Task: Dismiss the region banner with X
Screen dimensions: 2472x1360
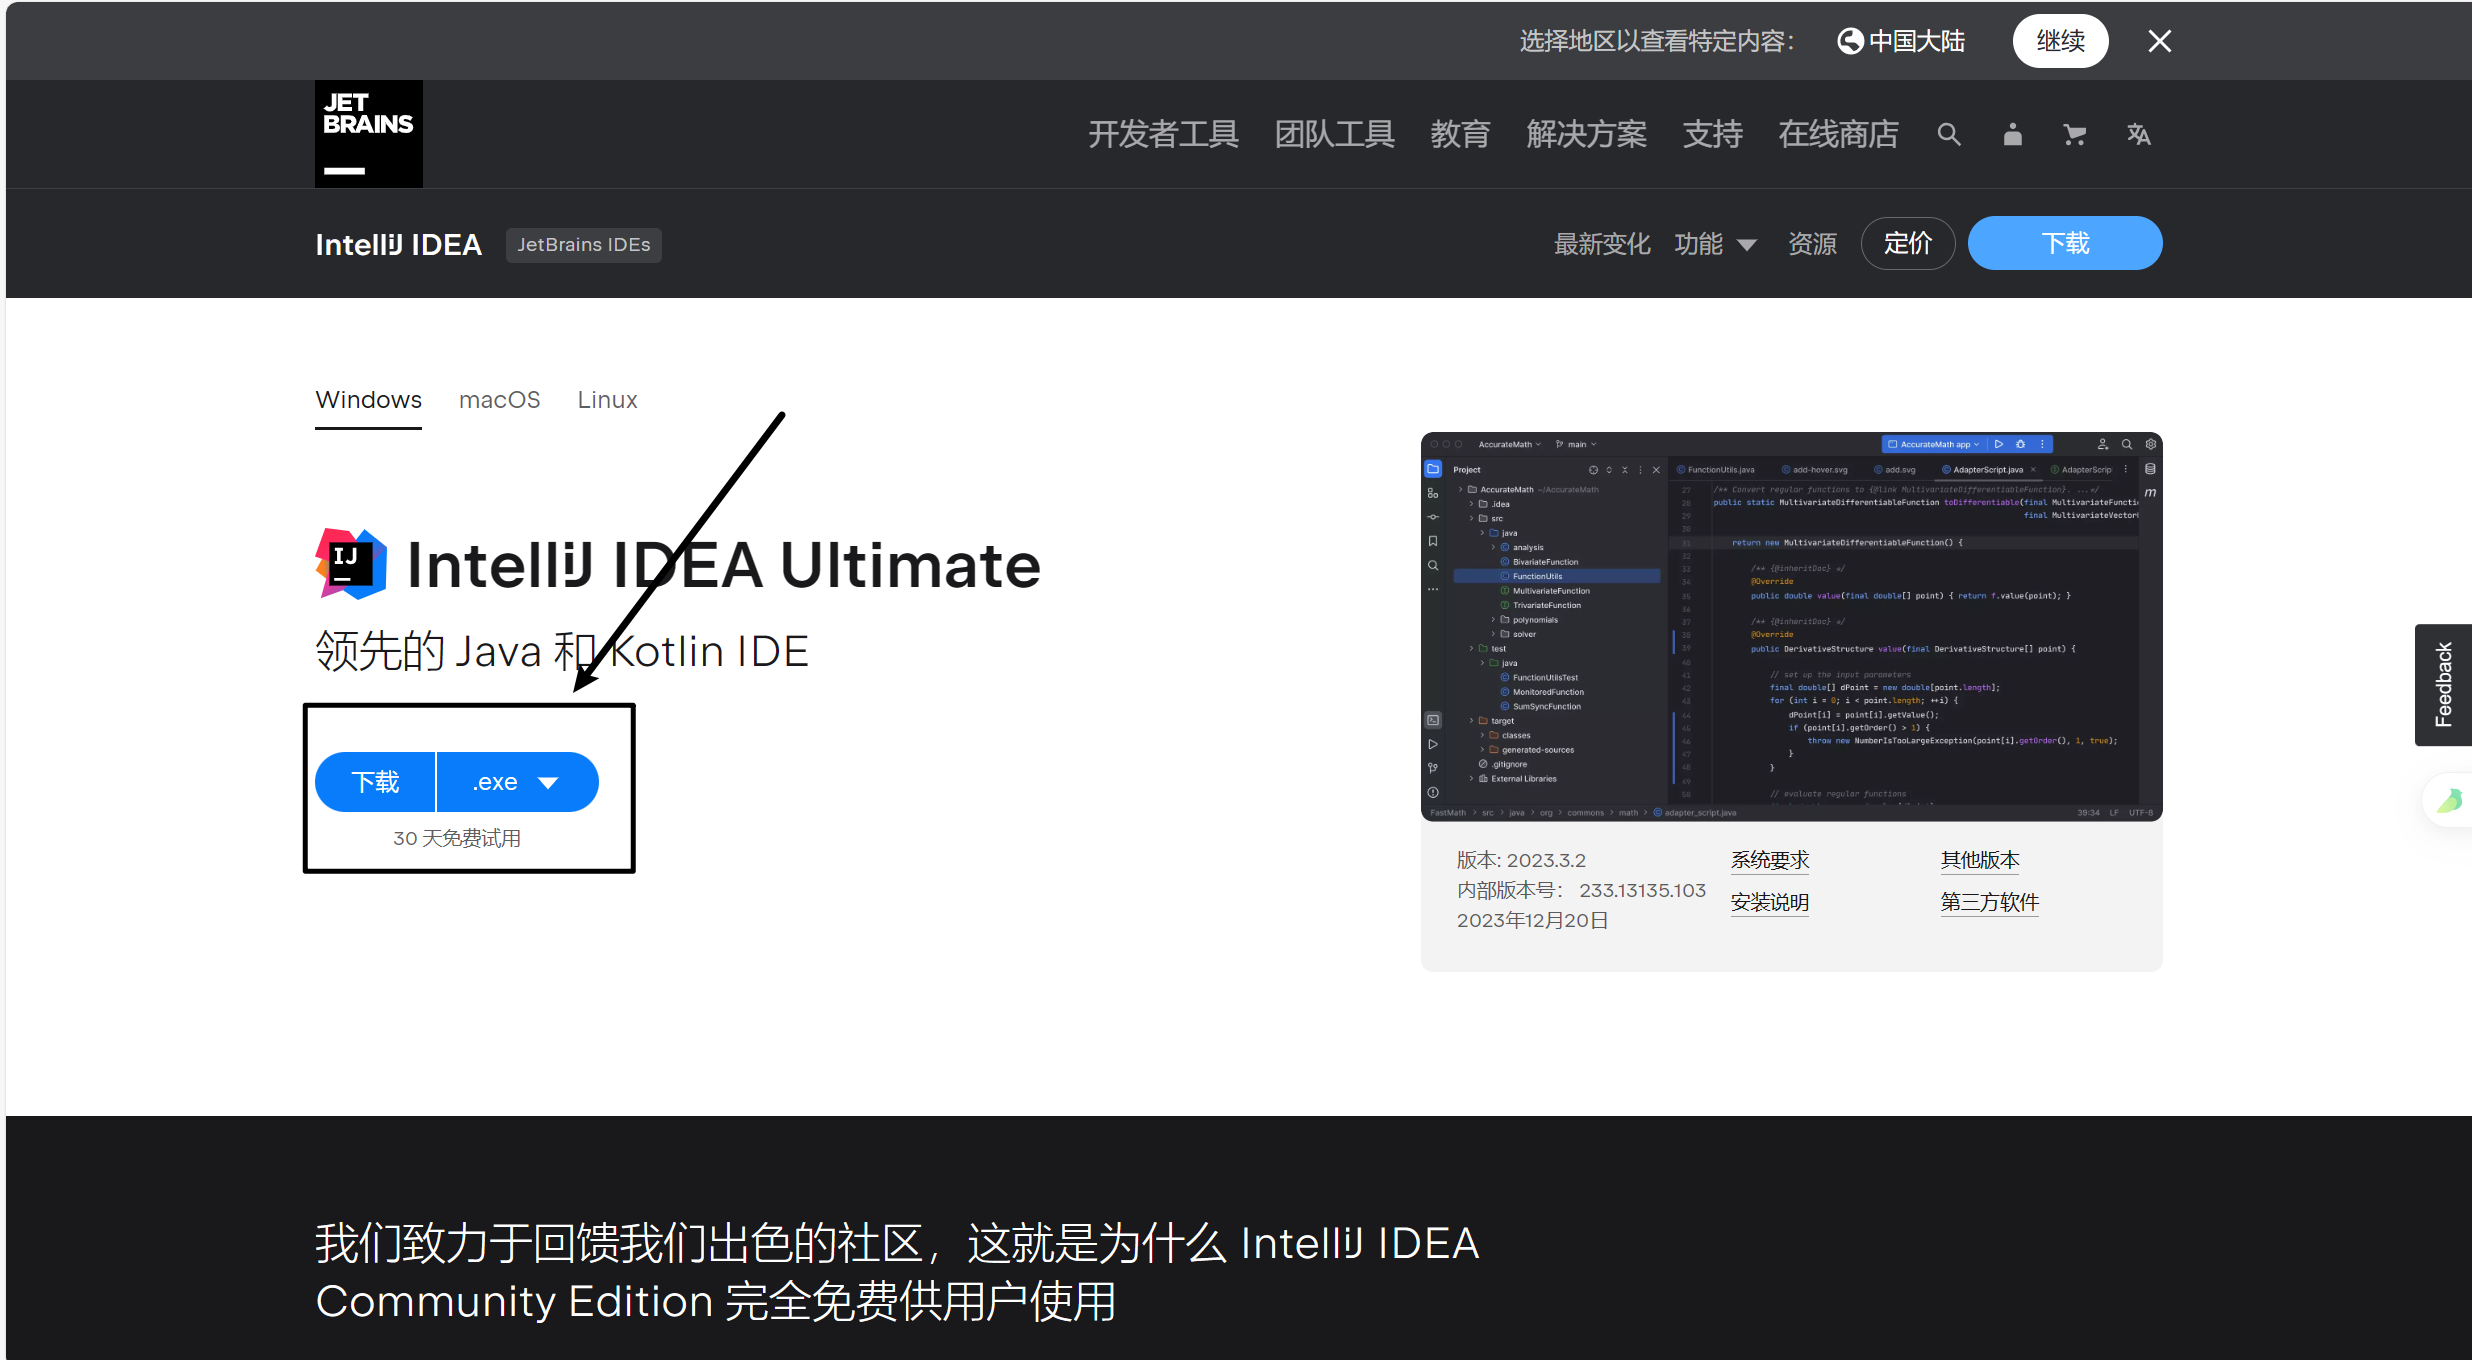Action: pos(2159,41)
